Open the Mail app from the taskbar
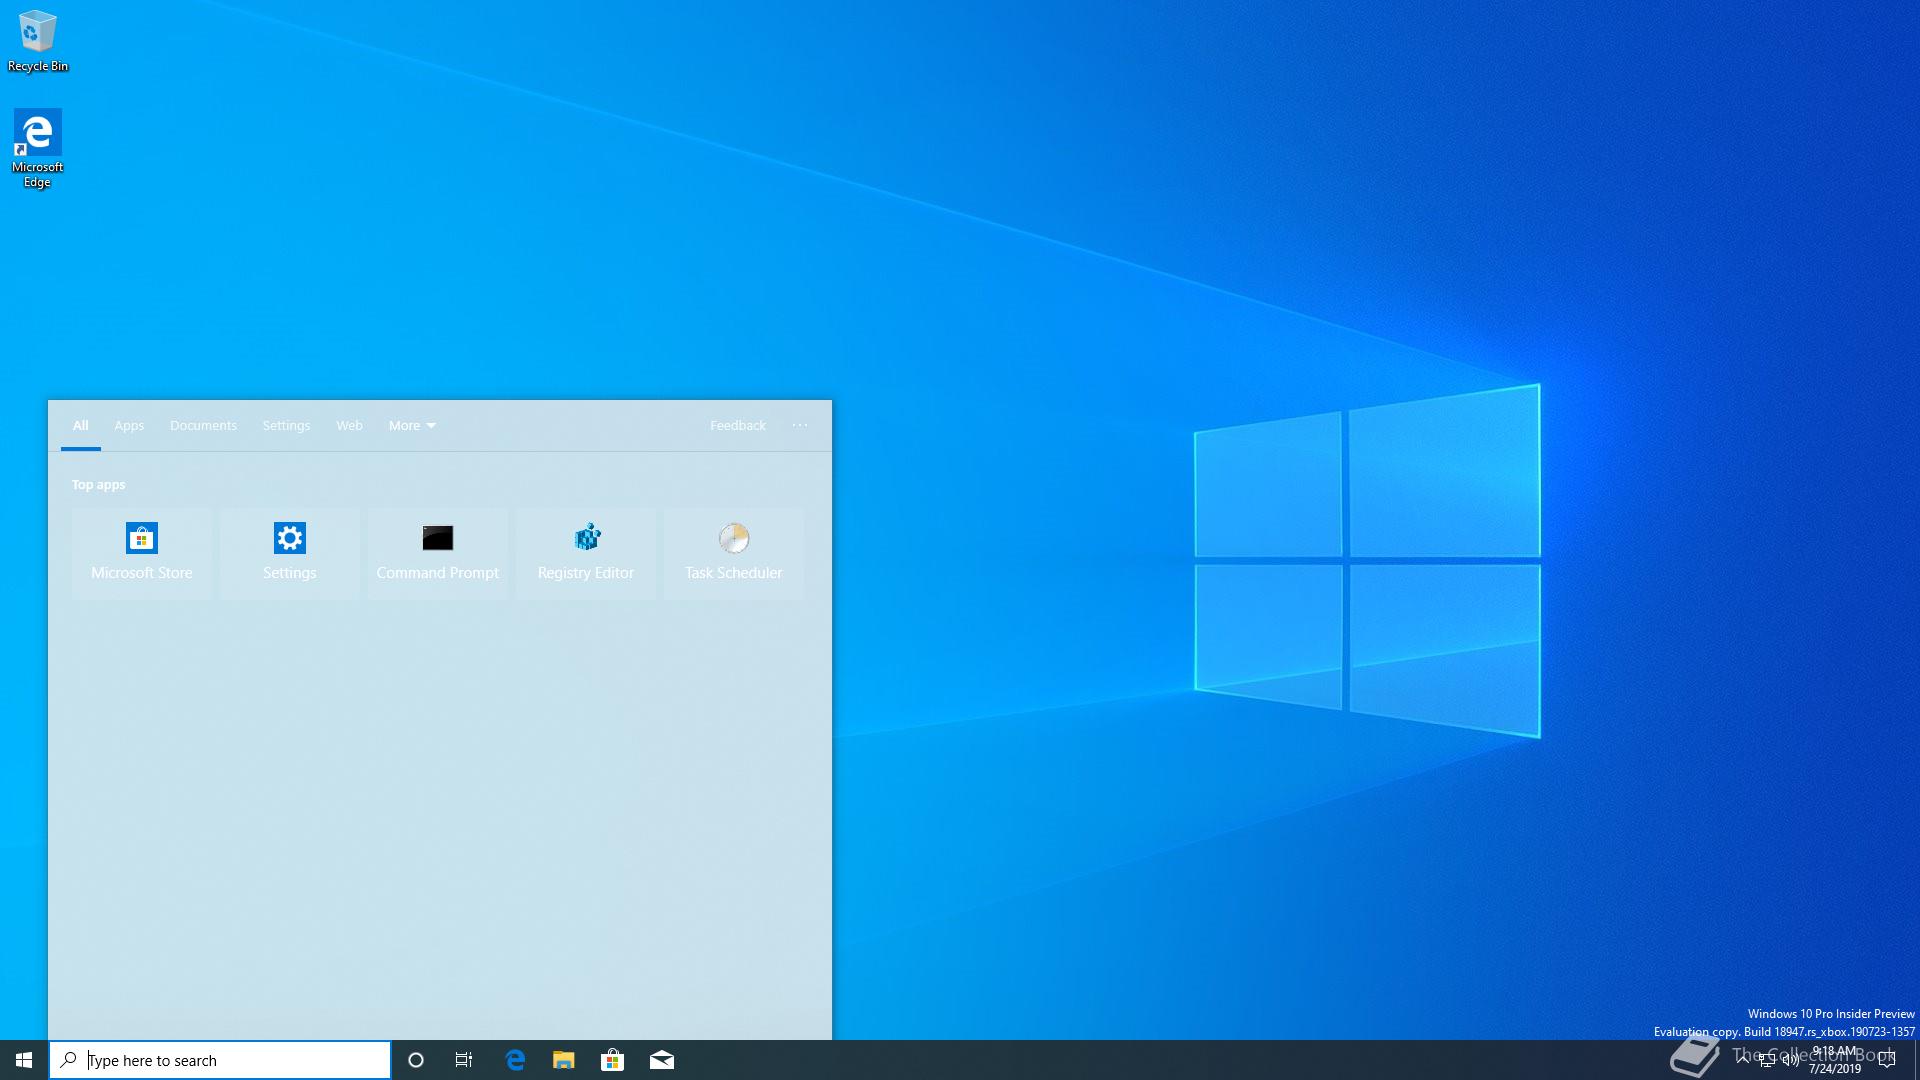This screenshot has width=1920, height=1080. coord(661,1060)
